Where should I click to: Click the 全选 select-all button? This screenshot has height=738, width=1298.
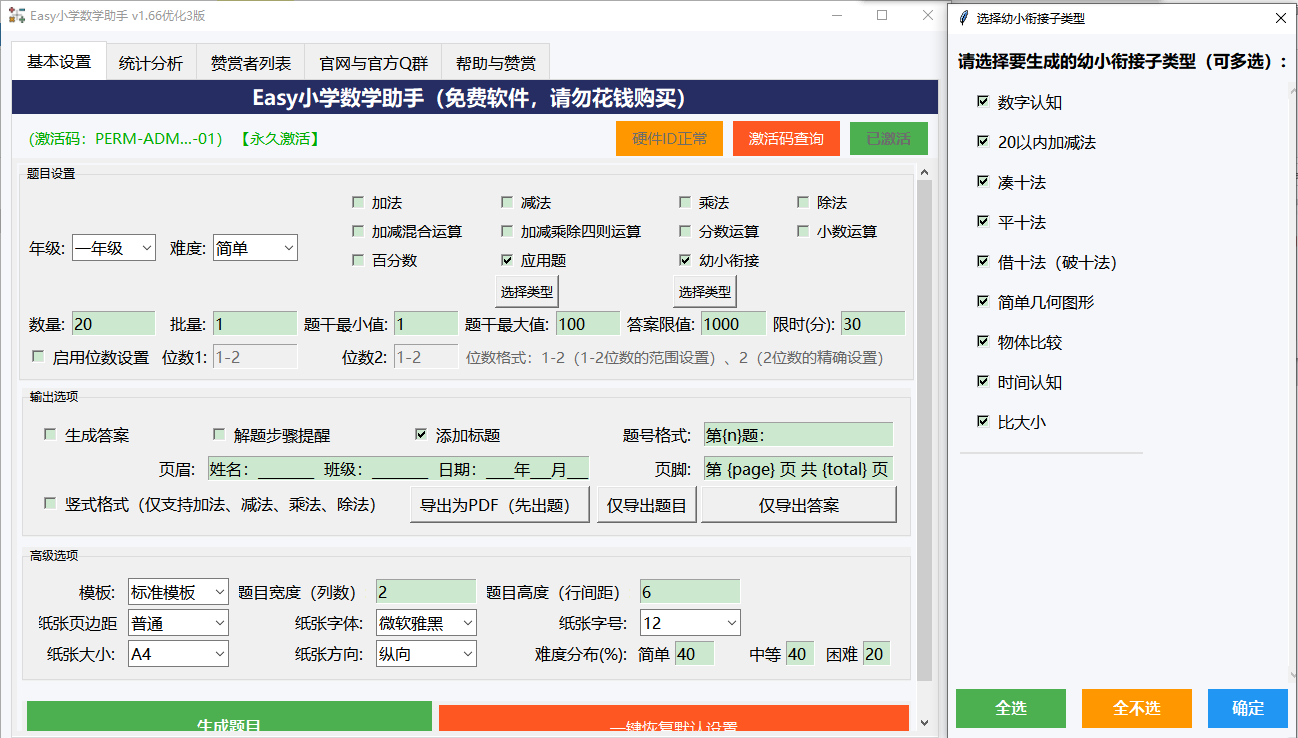coord(1011,708)
